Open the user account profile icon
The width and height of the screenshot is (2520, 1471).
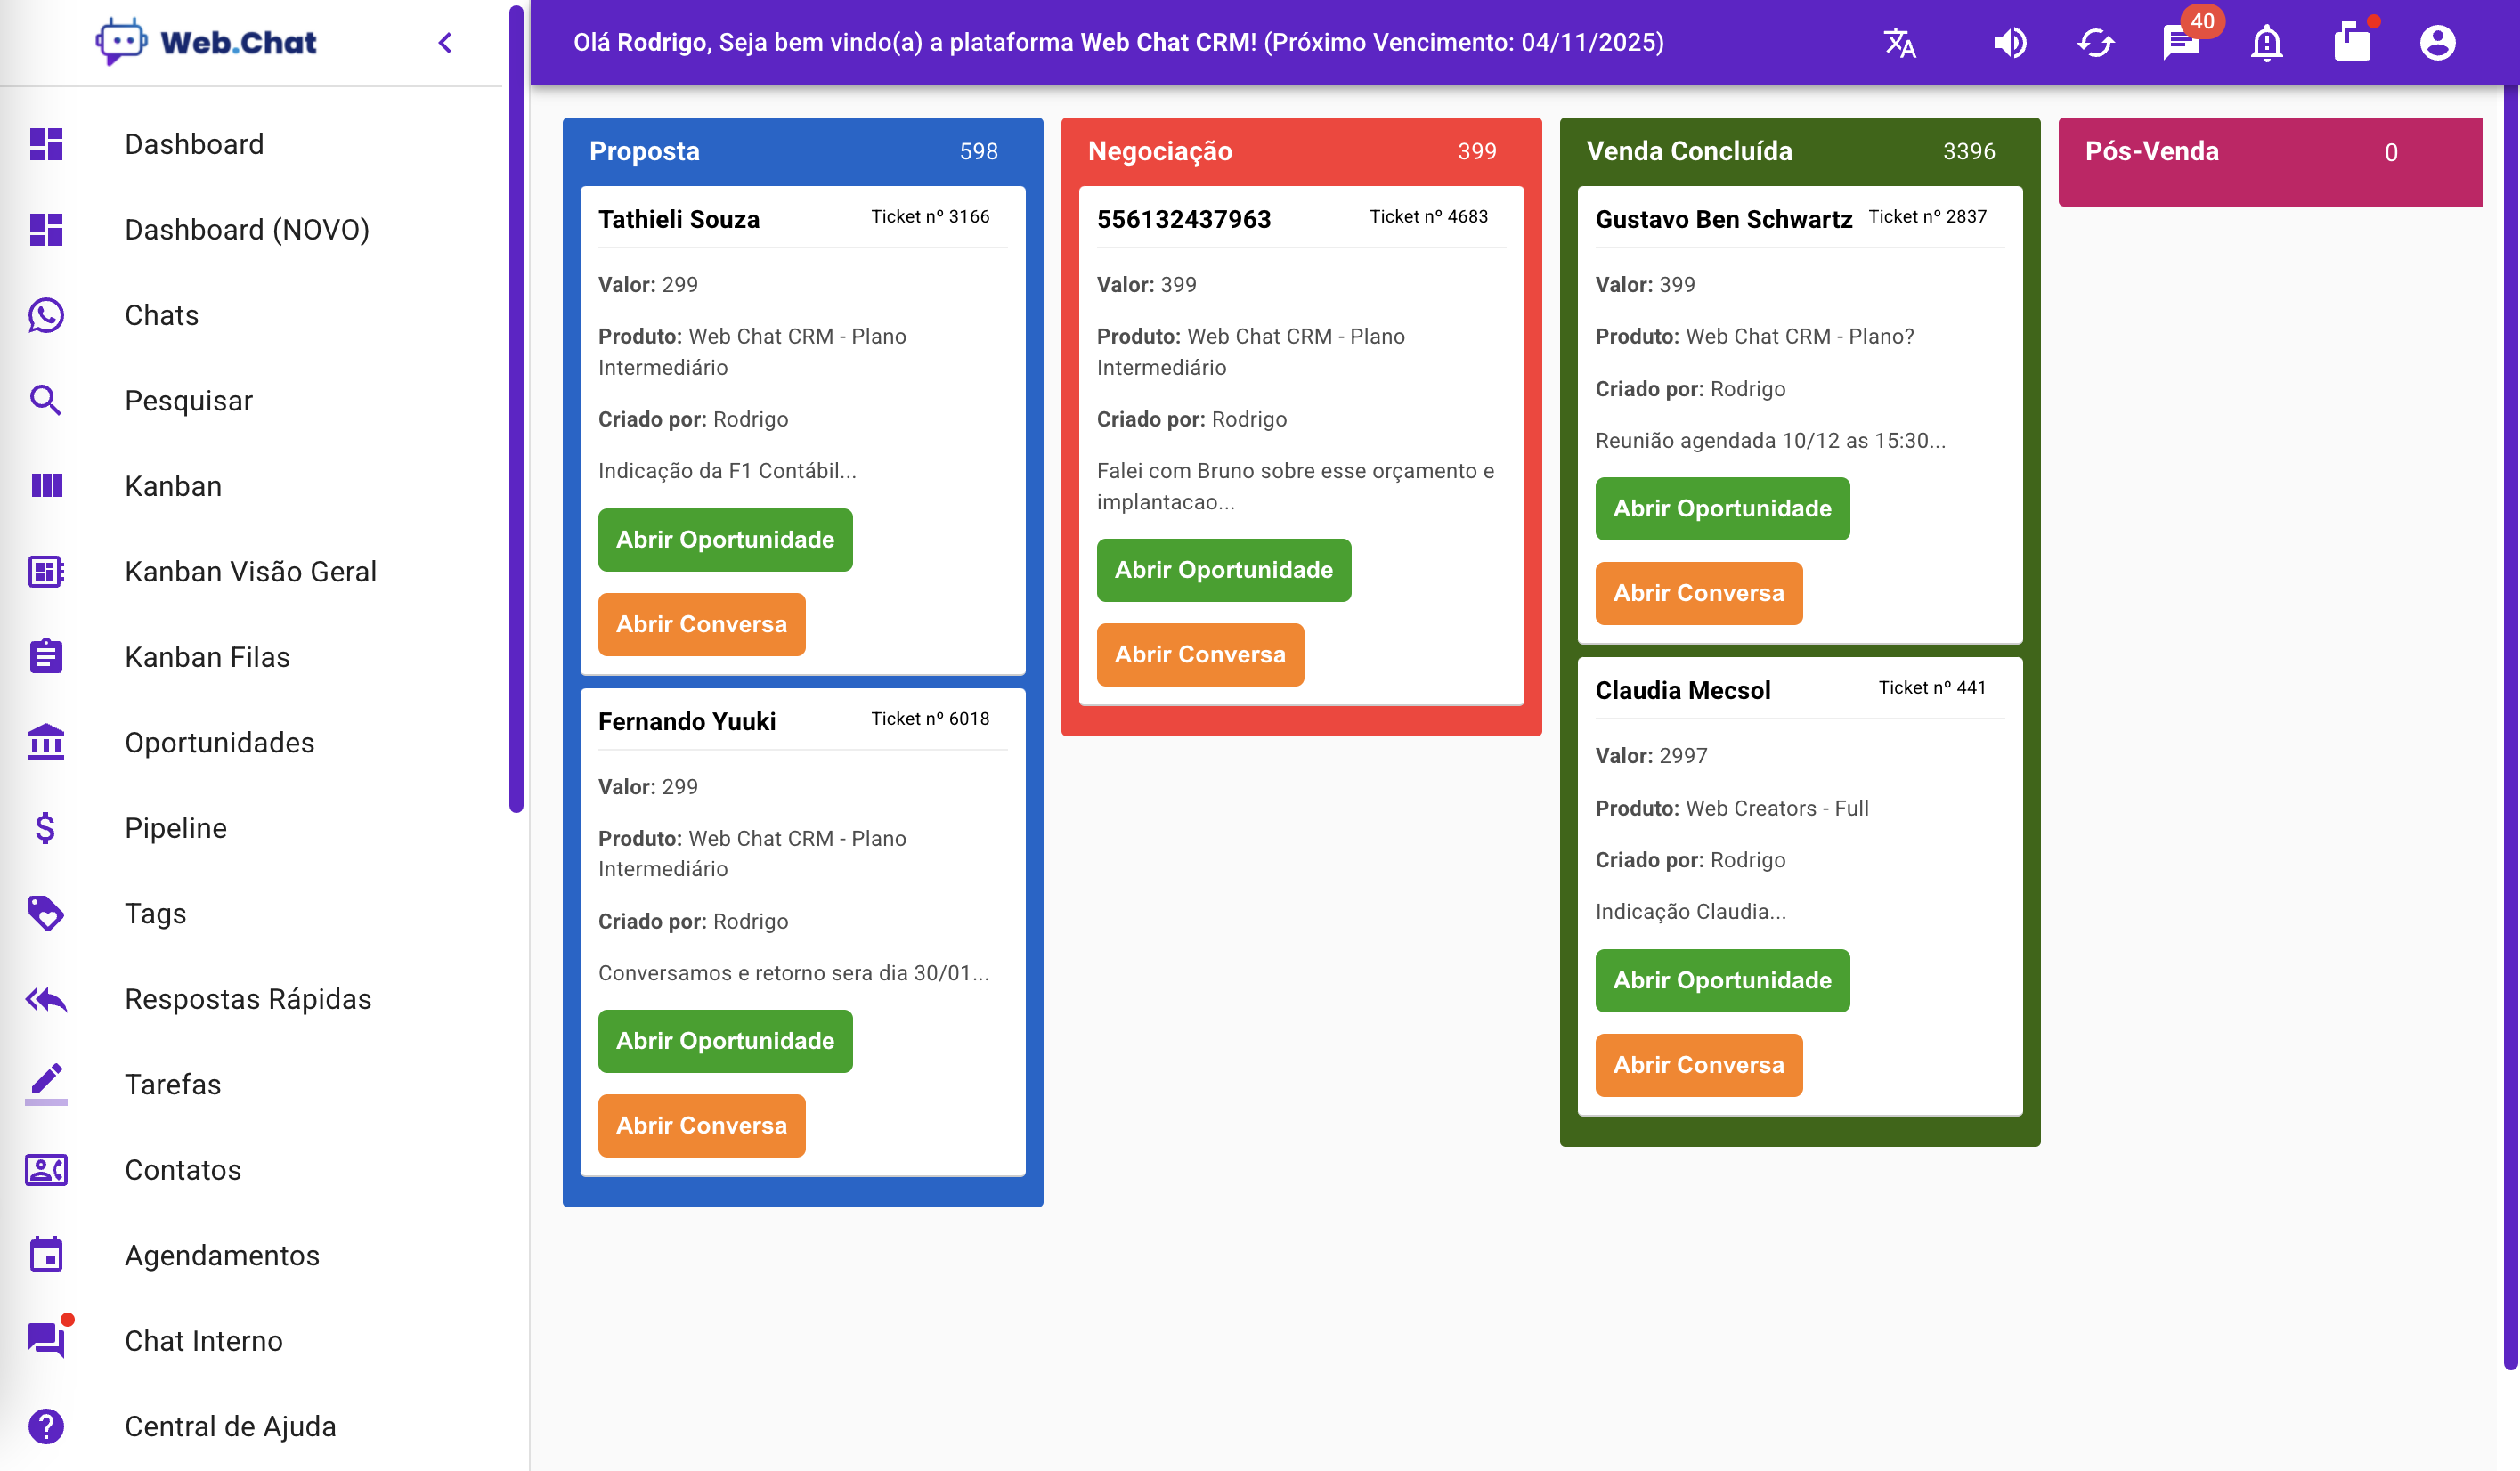2438,43
